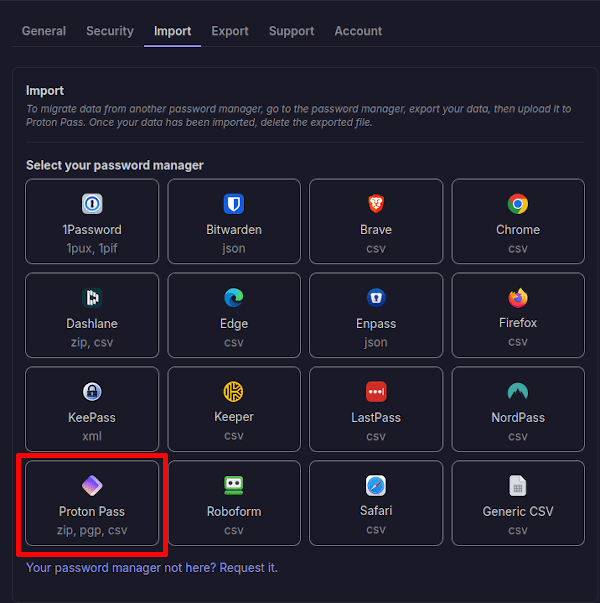This screenshot has height=603, width=600.
Task: Click the Firefox logo icon
Action: pos(518,298)
